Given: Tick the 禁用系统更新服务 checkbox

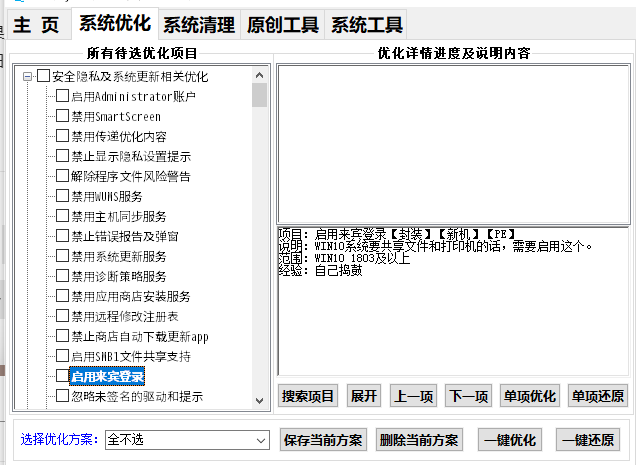Looking at the screenshot, I should coord(62,256).
